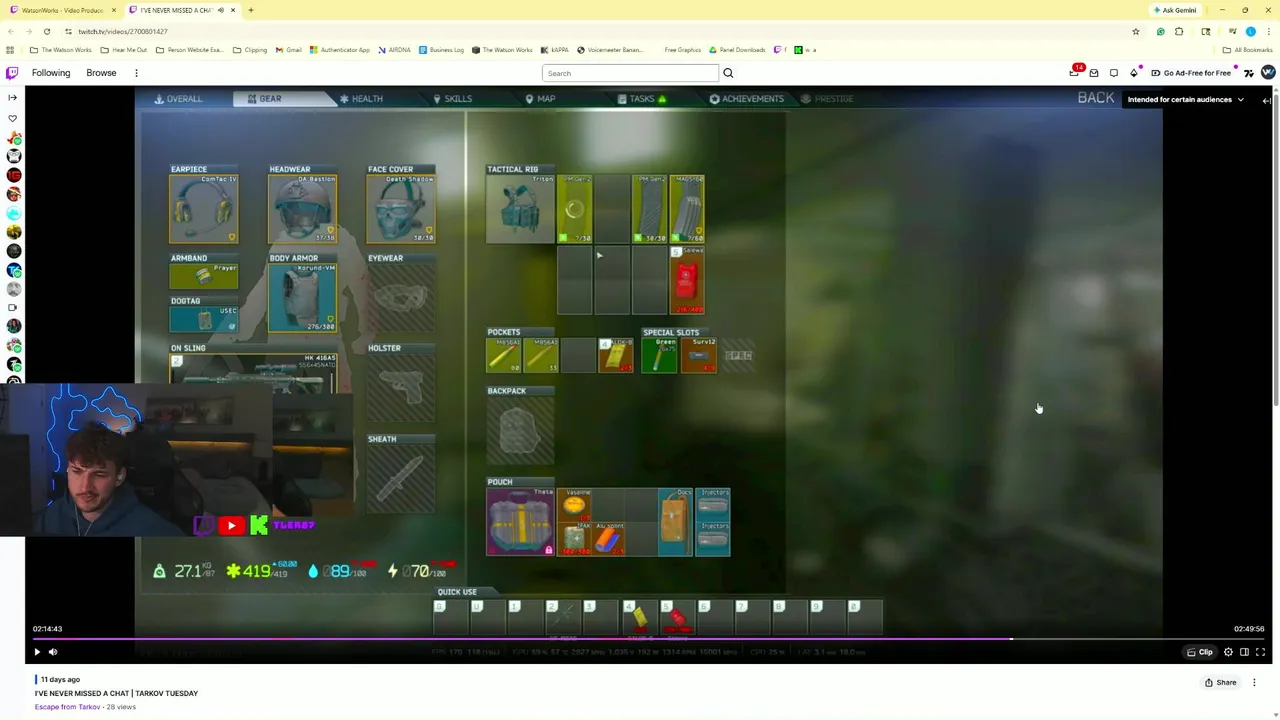Click the Face Cover skull mask slot

click(x=400, y=209)
